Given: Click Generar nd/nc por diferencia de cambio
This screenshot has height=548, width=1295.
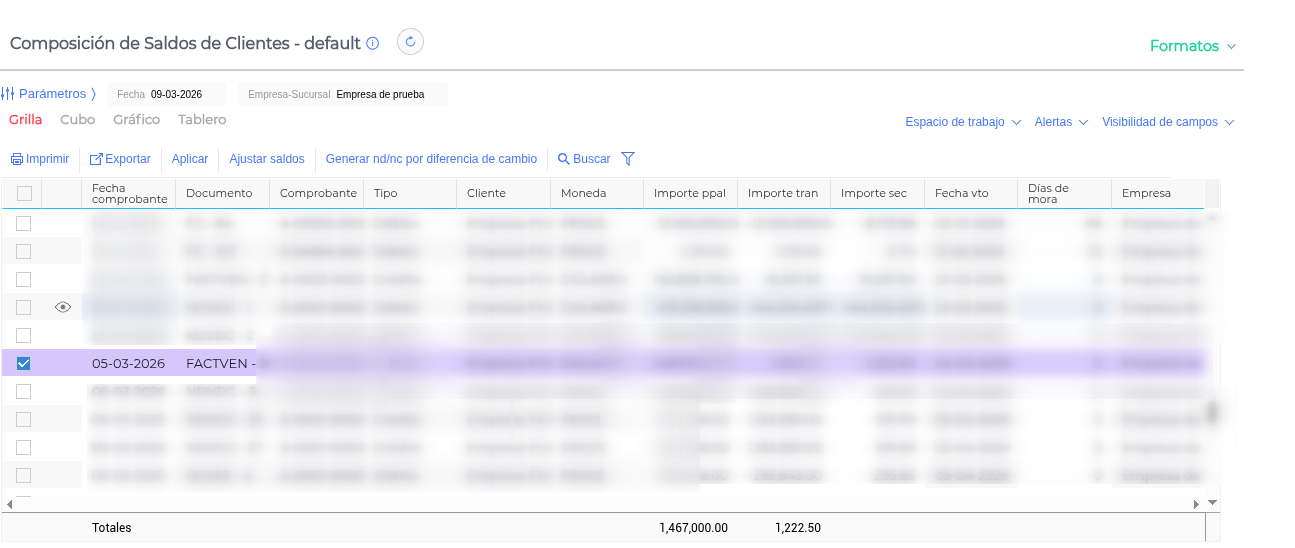Looking at the screenshot, I should 431,159.
